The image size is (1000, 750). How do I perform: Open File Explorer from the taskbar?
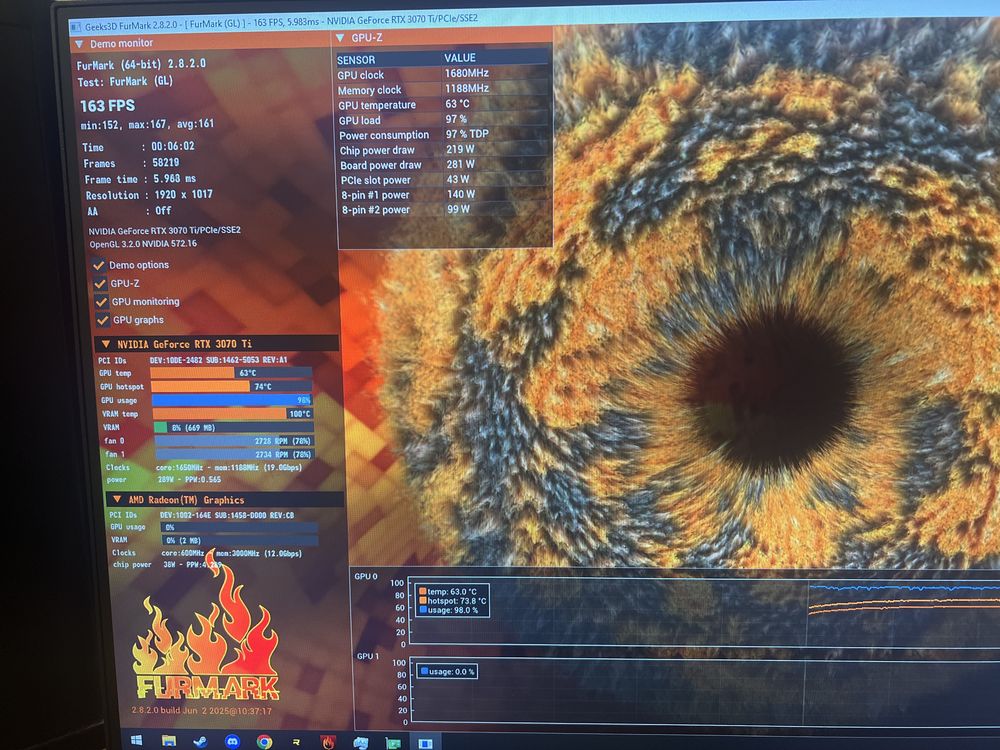coord(168,740)
